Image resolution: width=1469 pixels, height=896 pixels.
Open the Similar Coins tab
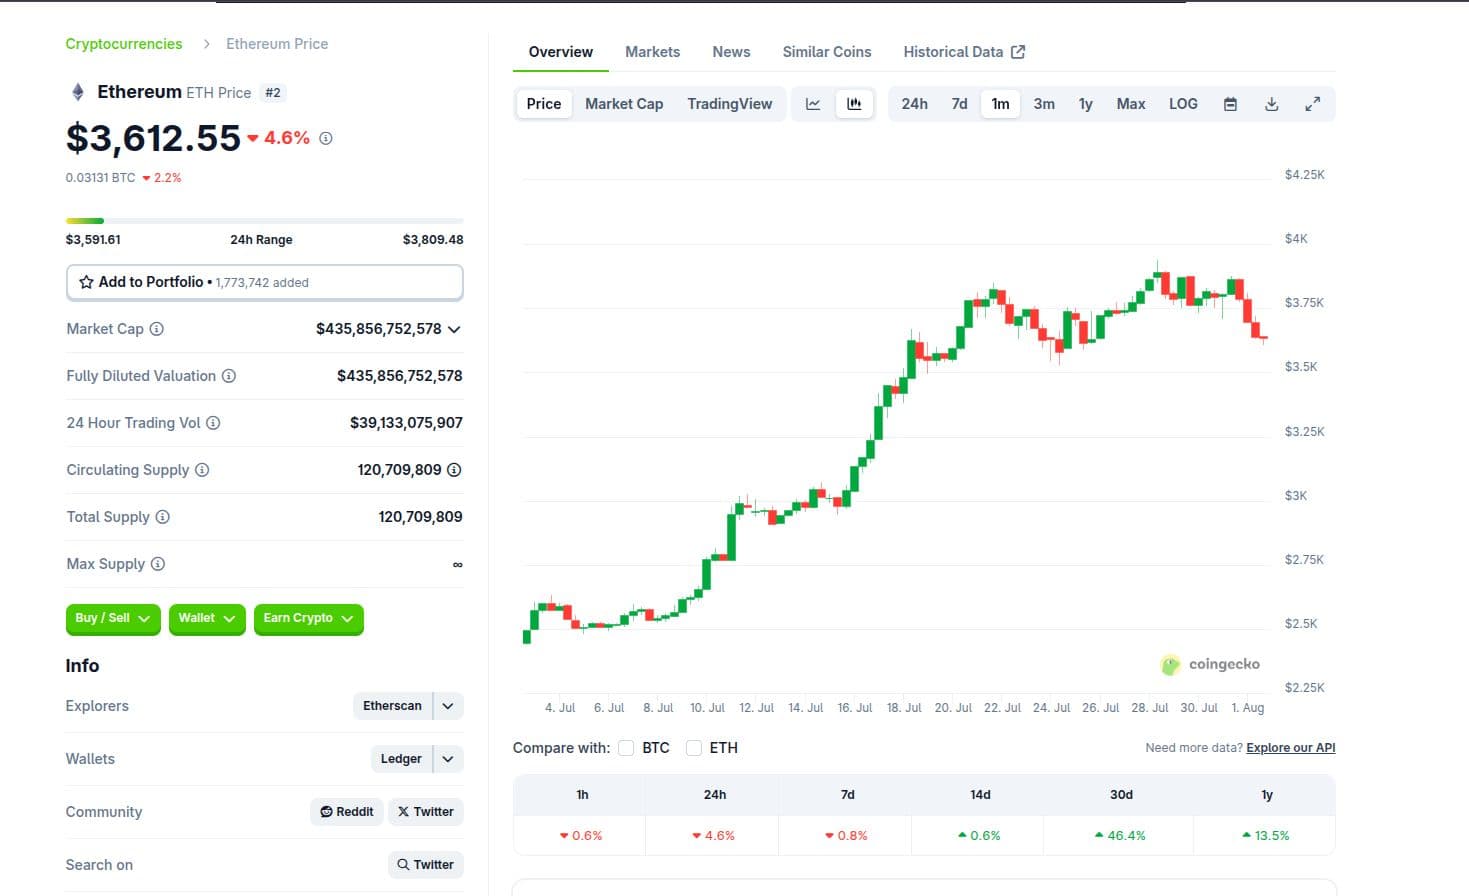click(x=826, y=51)
